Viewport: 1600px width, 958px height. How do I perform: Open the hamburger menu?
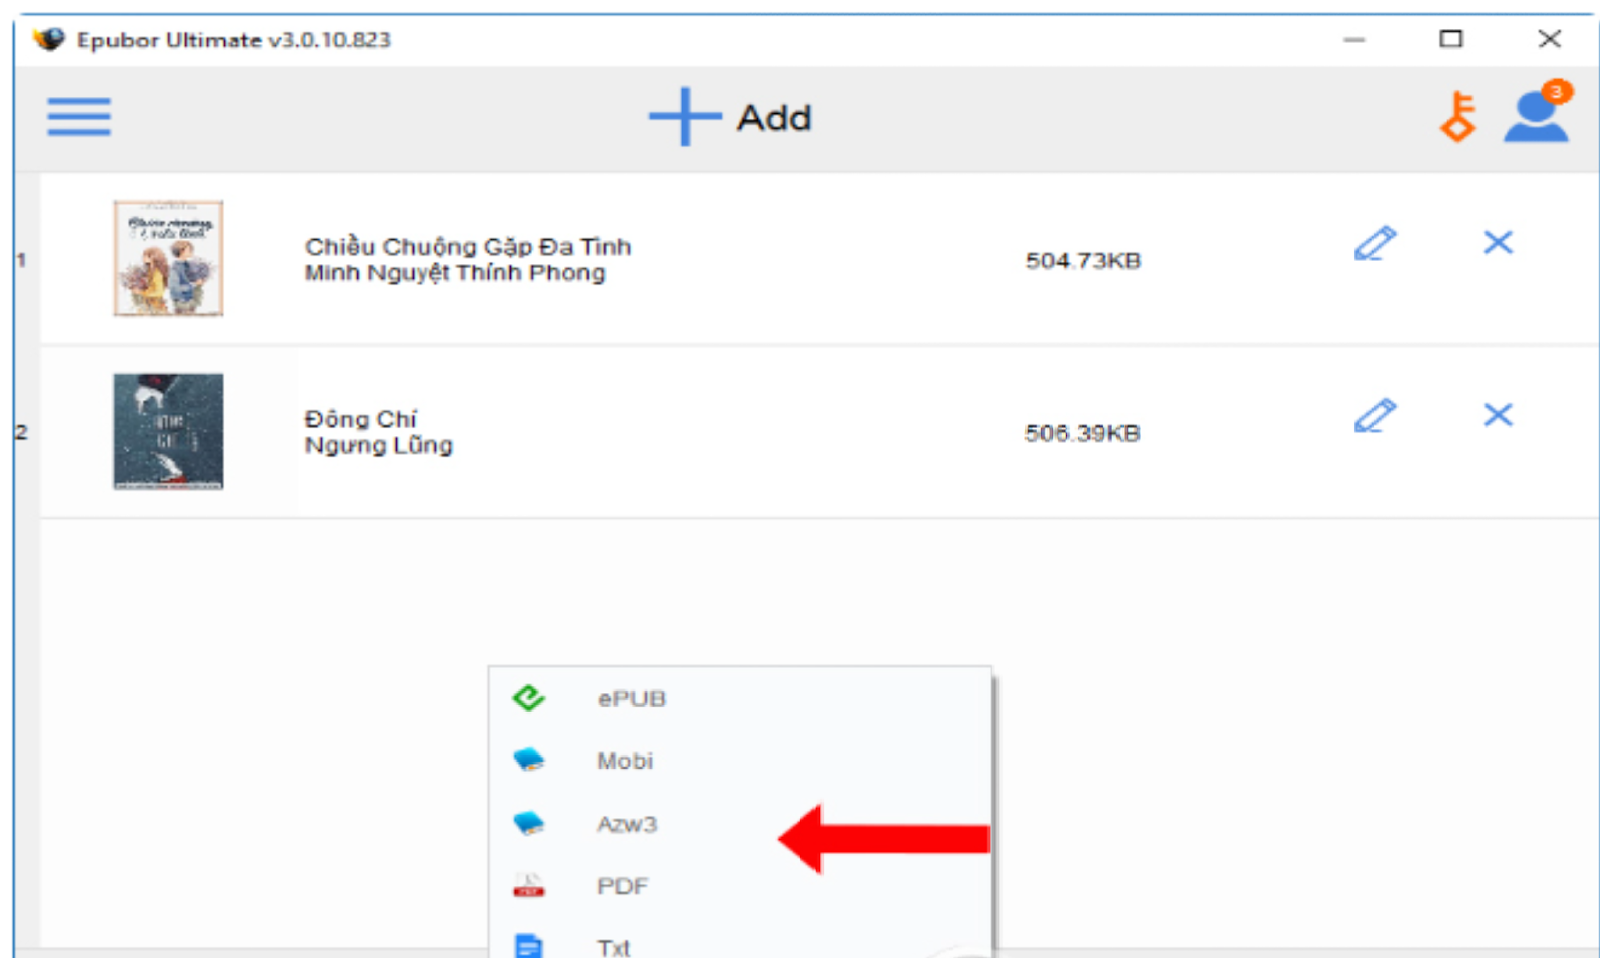78,117
